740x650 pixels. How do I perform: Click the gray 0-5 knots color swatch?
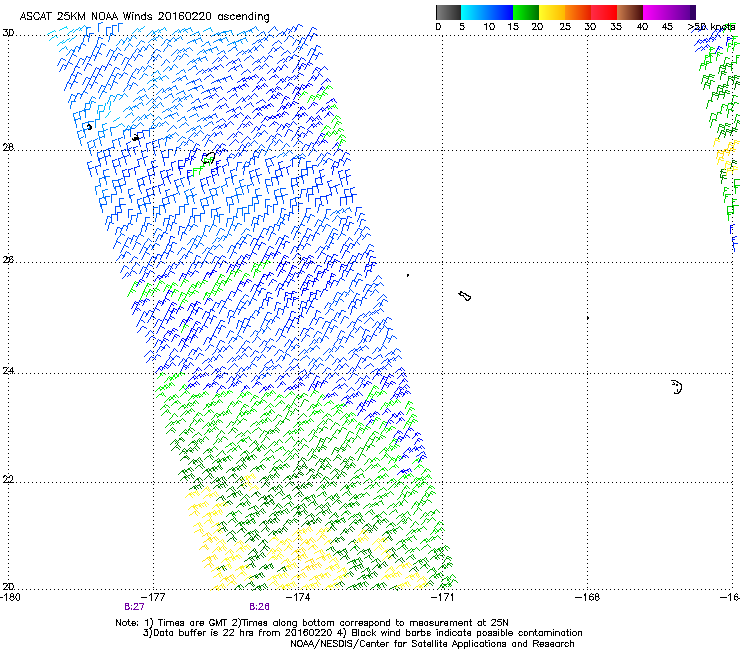click(x=448, y=12)
